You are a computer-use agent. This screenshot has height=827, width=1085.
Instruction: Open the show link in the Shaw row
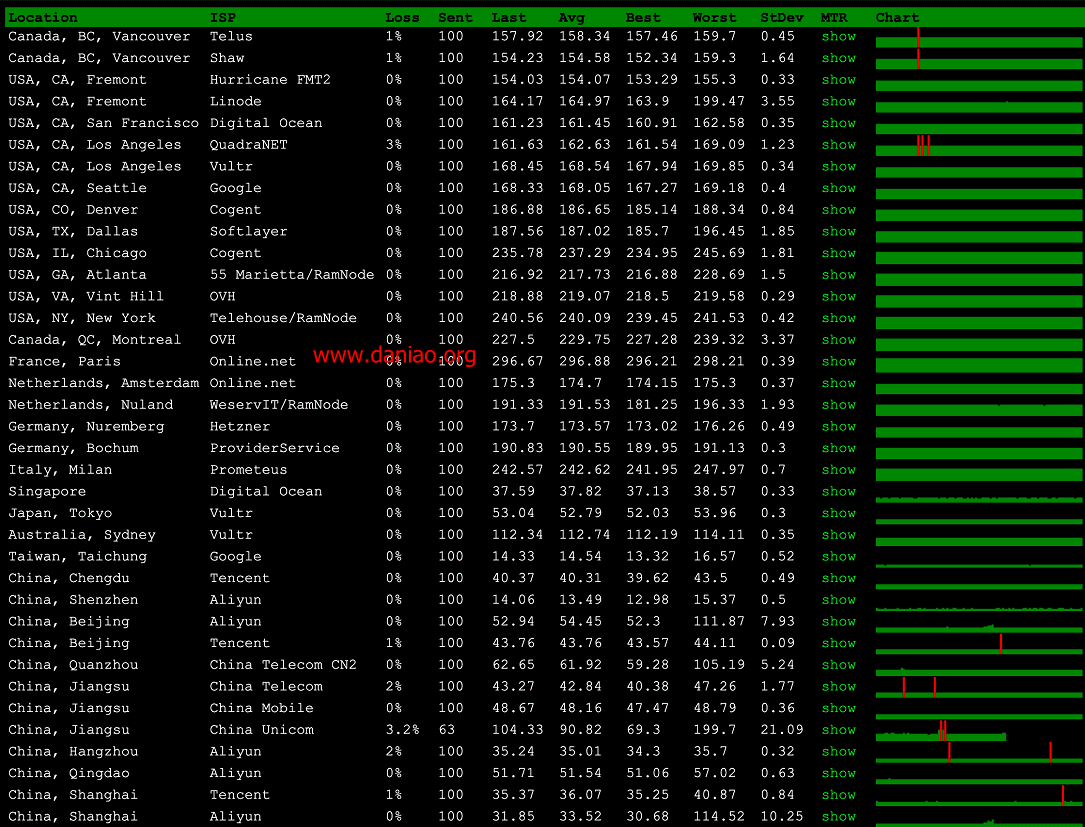(839, 58)
